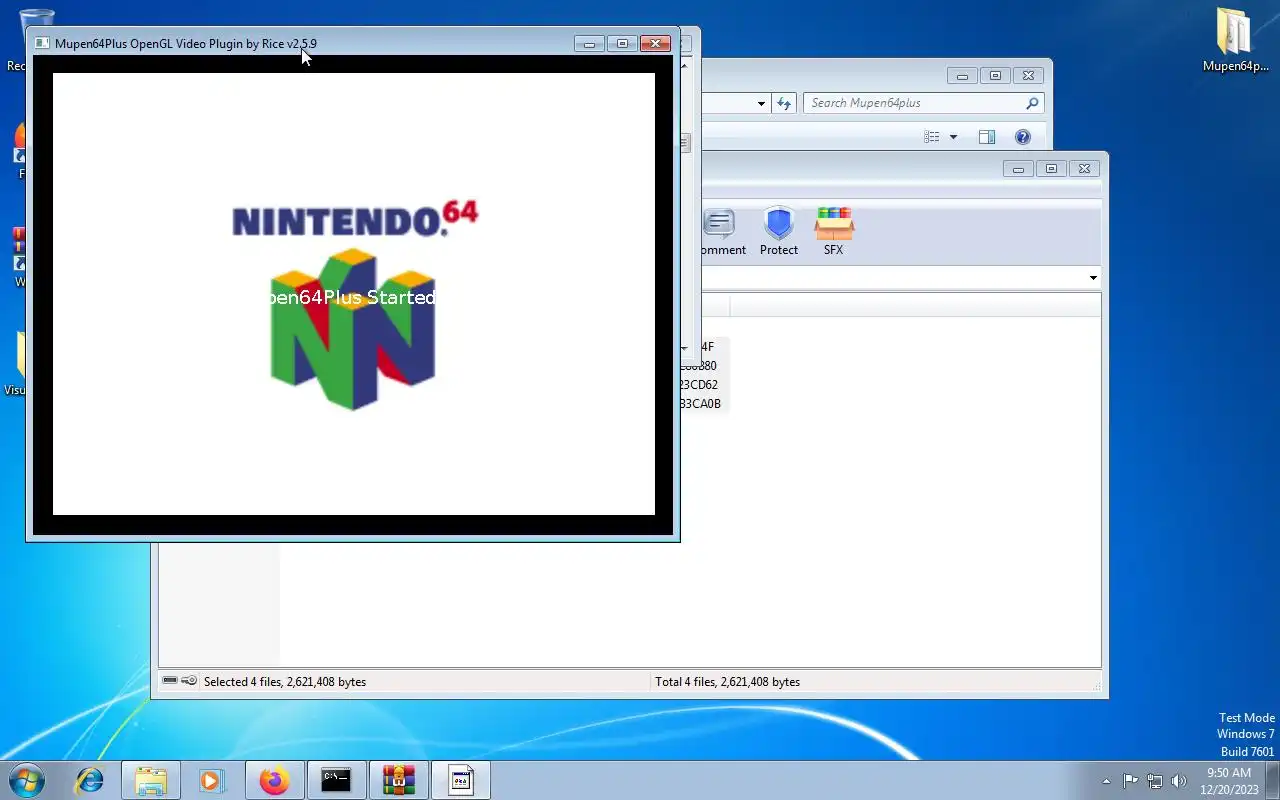This screenshot has height=800, width=1280.
Task: Close the Explorer Mupen64plus window
Action: point(1028,76)
